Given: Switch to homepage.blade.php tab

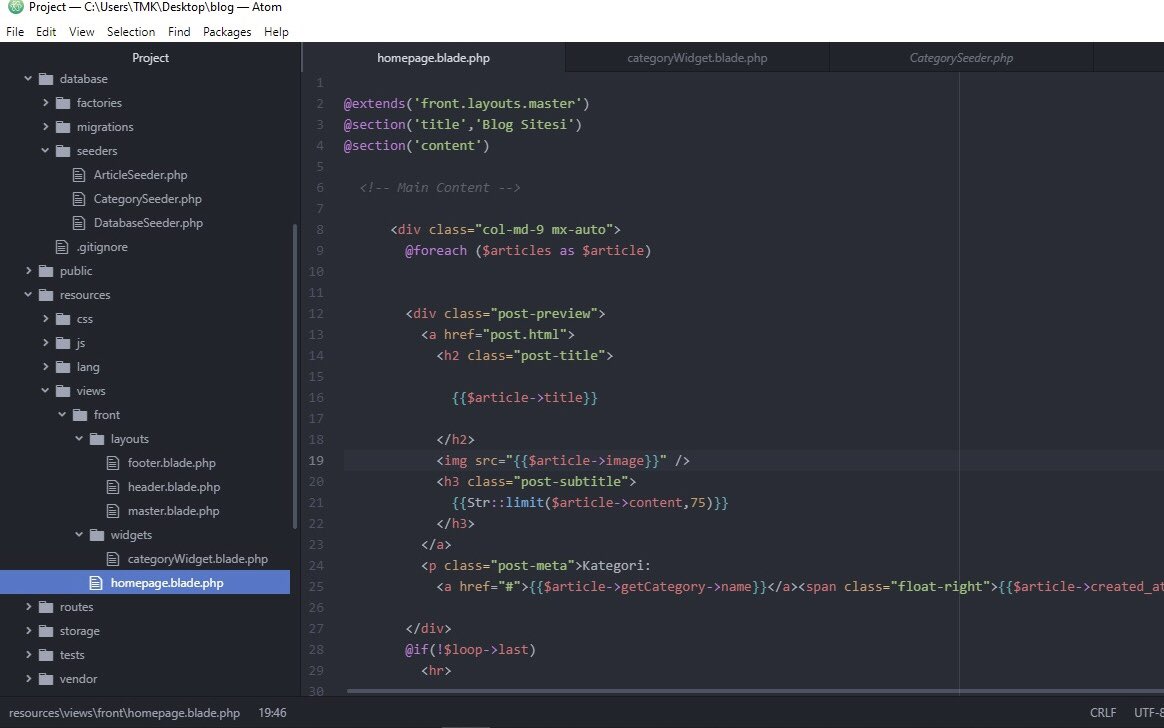Looking at the screenshot, I should 434,58.
